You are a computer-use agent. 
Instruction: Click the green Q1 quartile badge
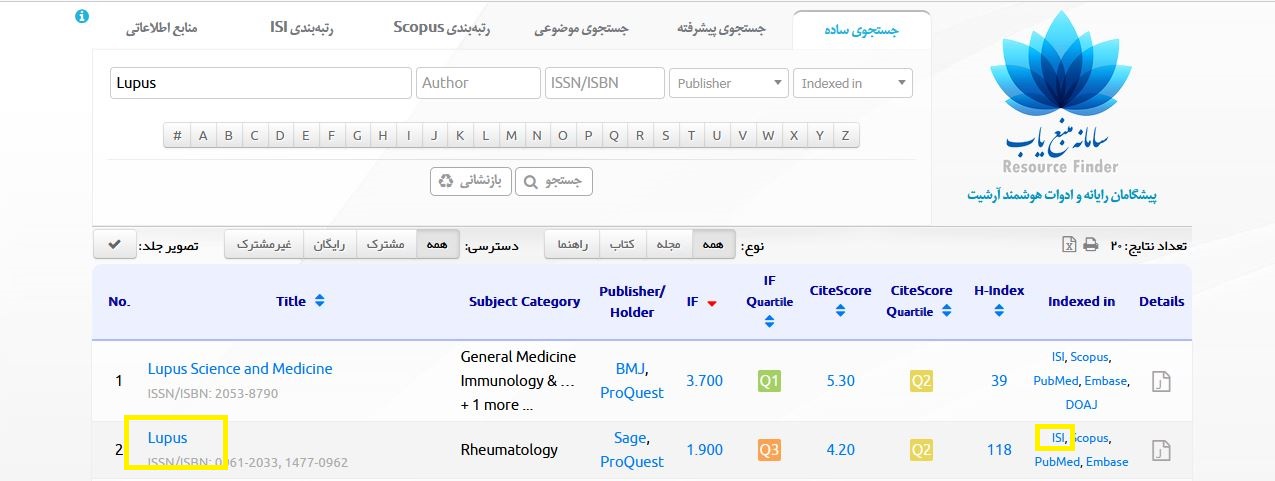[769, 380]
